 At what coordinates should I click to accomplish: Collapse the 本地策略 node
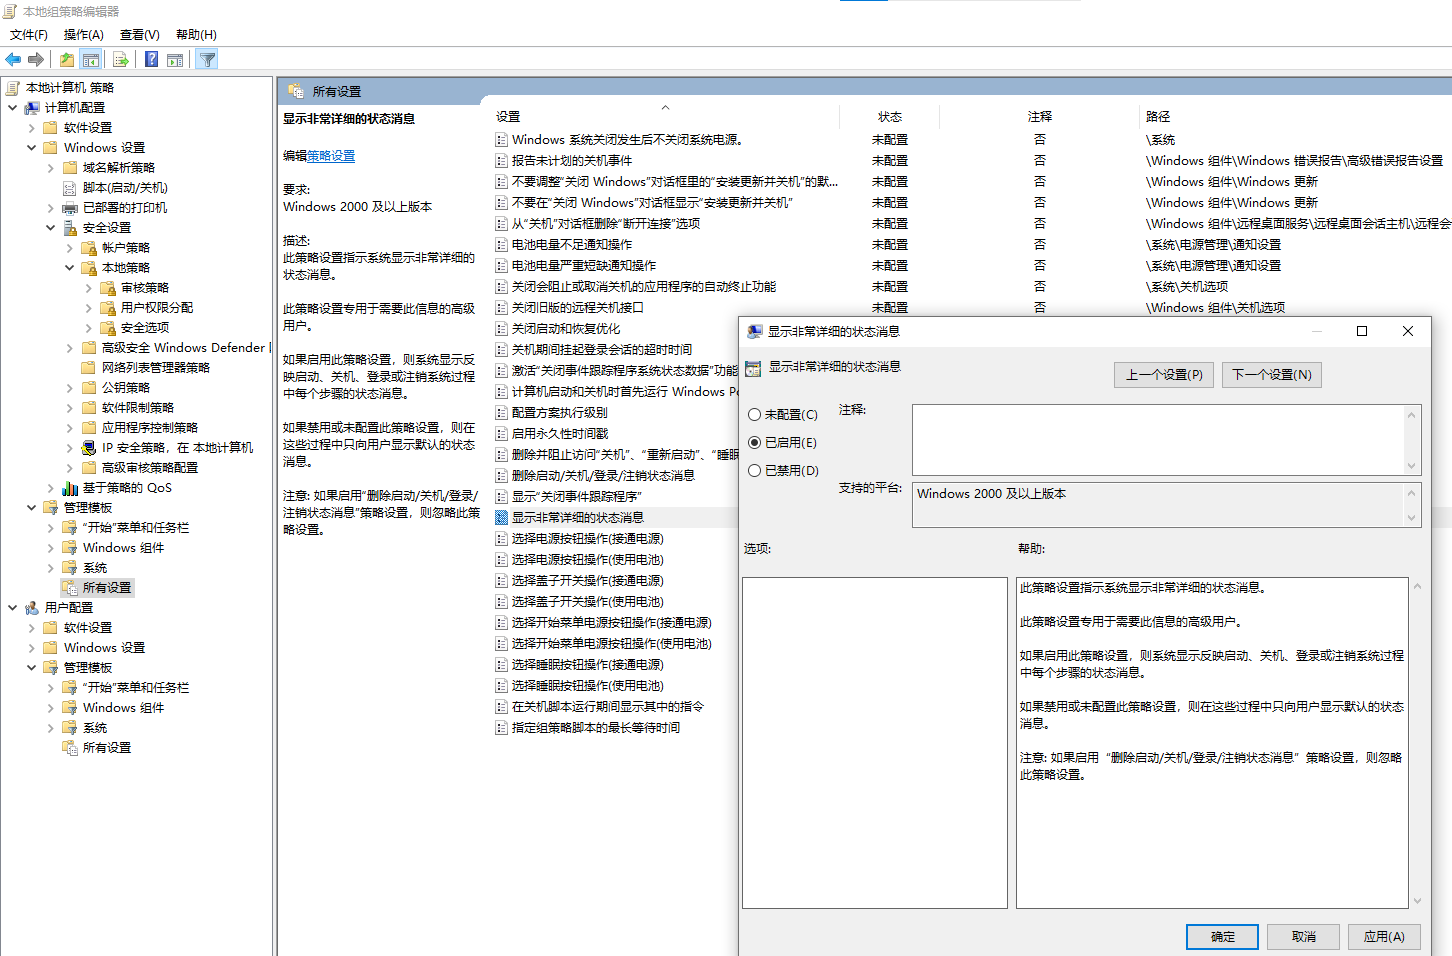[69, 268]
